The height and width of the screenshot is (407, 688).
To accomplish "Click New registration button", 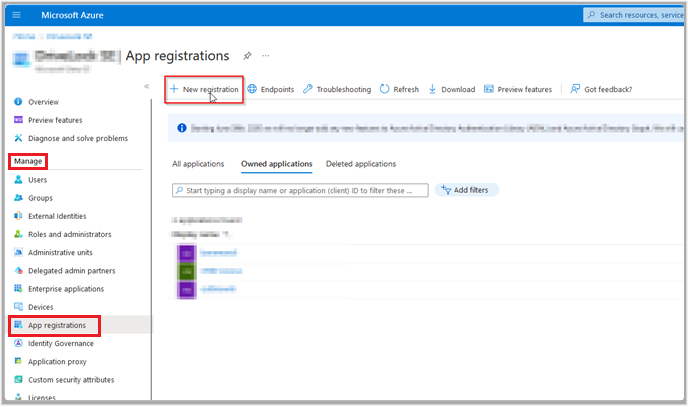I will [204, 89].
